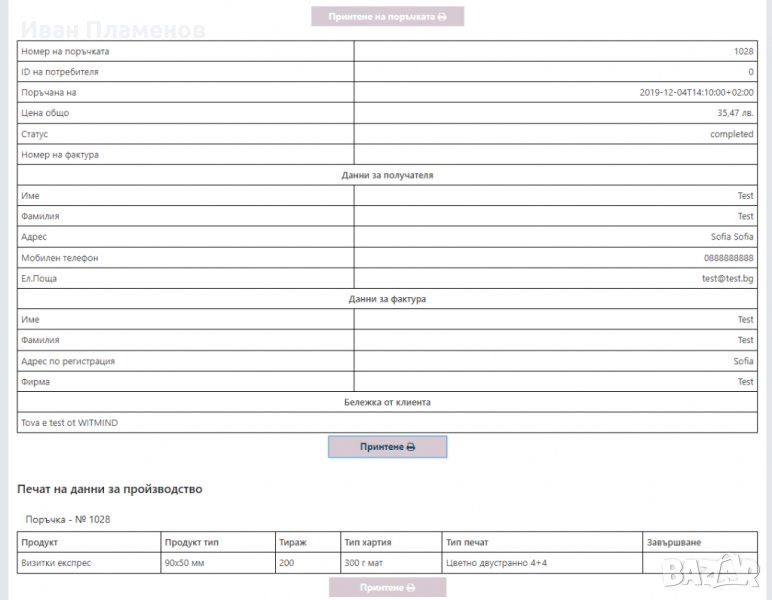Click the mobile phone number 0888888888

pos(726,258)
